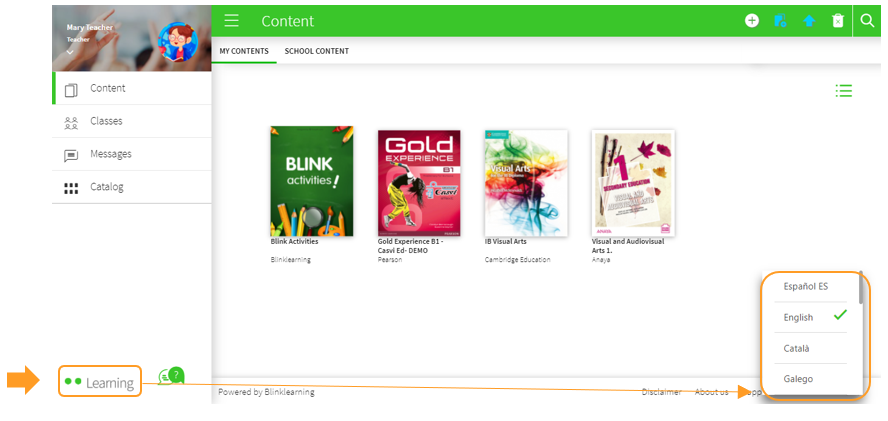The height and width of the screenshot is (421, 888).
Task: Switch to School Content tab
Action: (317, 51)
